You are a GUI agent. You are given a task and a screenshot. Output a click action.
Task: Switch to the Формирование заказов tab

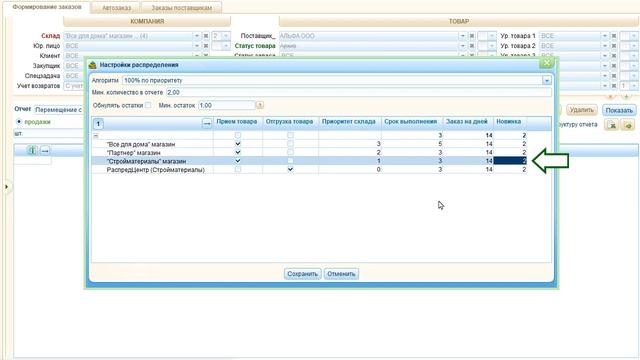click(x=47, y=7)
